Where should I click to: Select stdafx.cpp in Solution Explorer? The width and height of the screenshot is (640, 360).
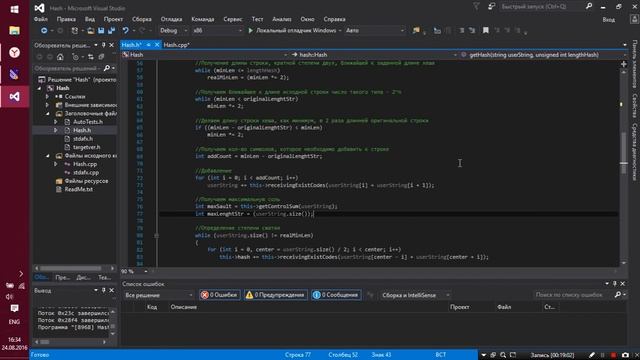click(86, 173)
